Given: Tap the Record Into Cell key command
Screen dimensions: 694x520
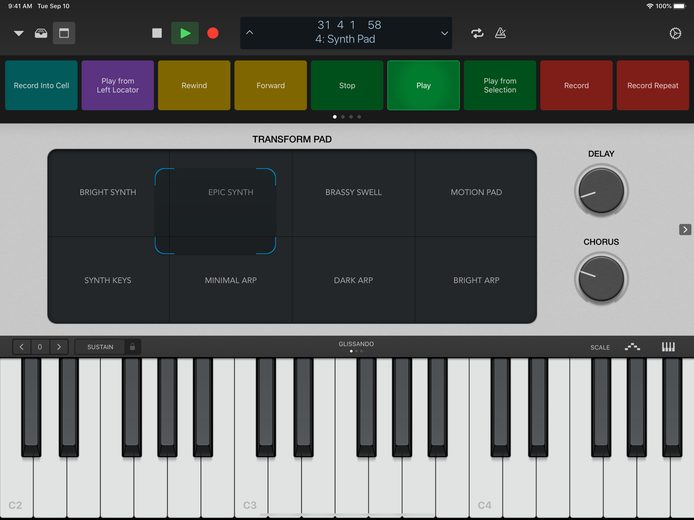Looking at the screenshot, I should click(41, 85).
